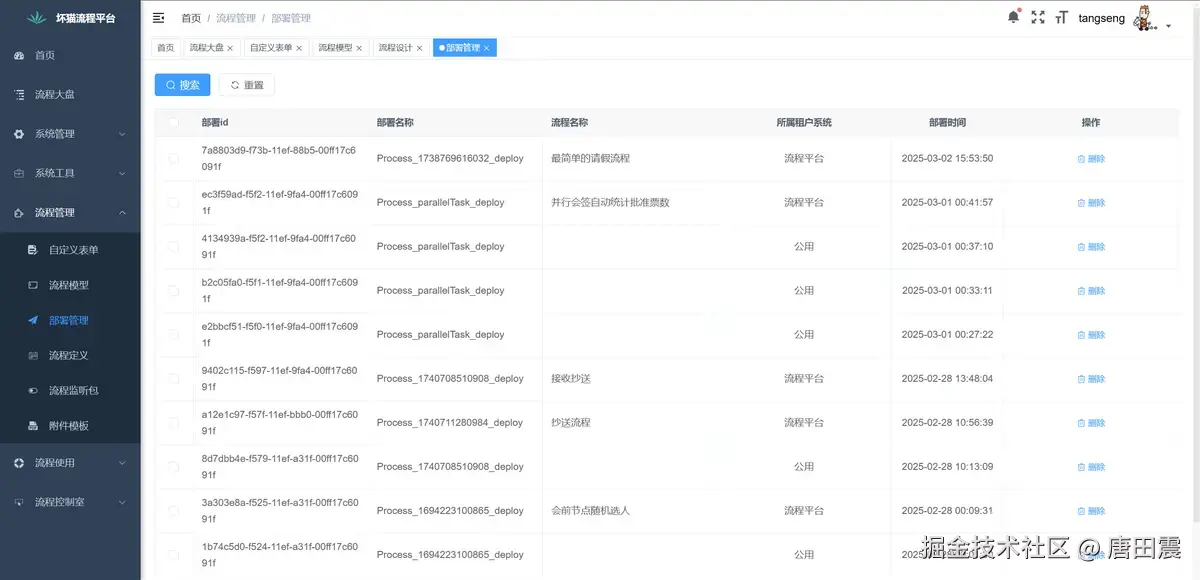Collapse the 流程管理 sidebar menu

70,213
